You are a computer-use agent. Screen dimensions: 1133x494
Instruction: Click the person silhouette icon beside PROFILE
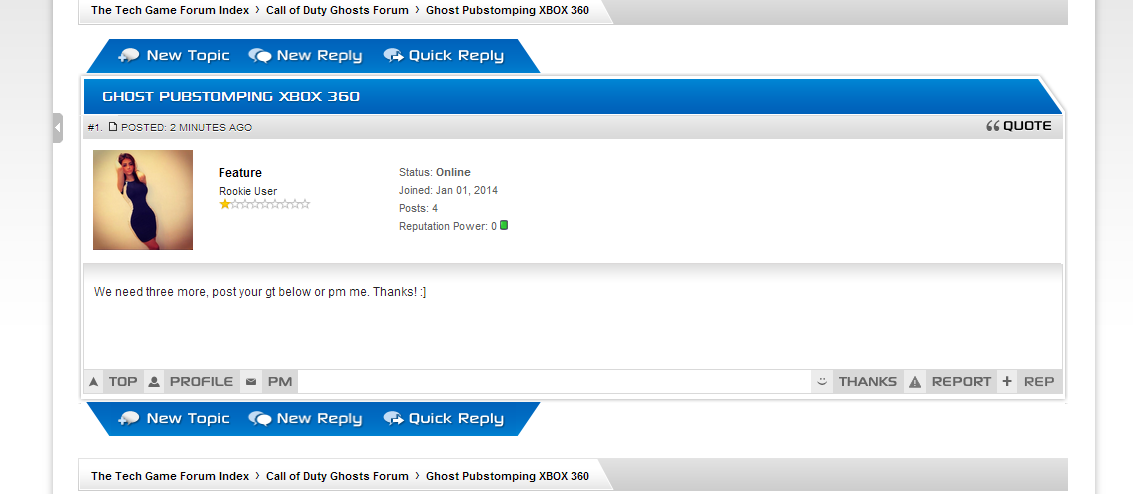pyautogui.click(x=154, y=382)
